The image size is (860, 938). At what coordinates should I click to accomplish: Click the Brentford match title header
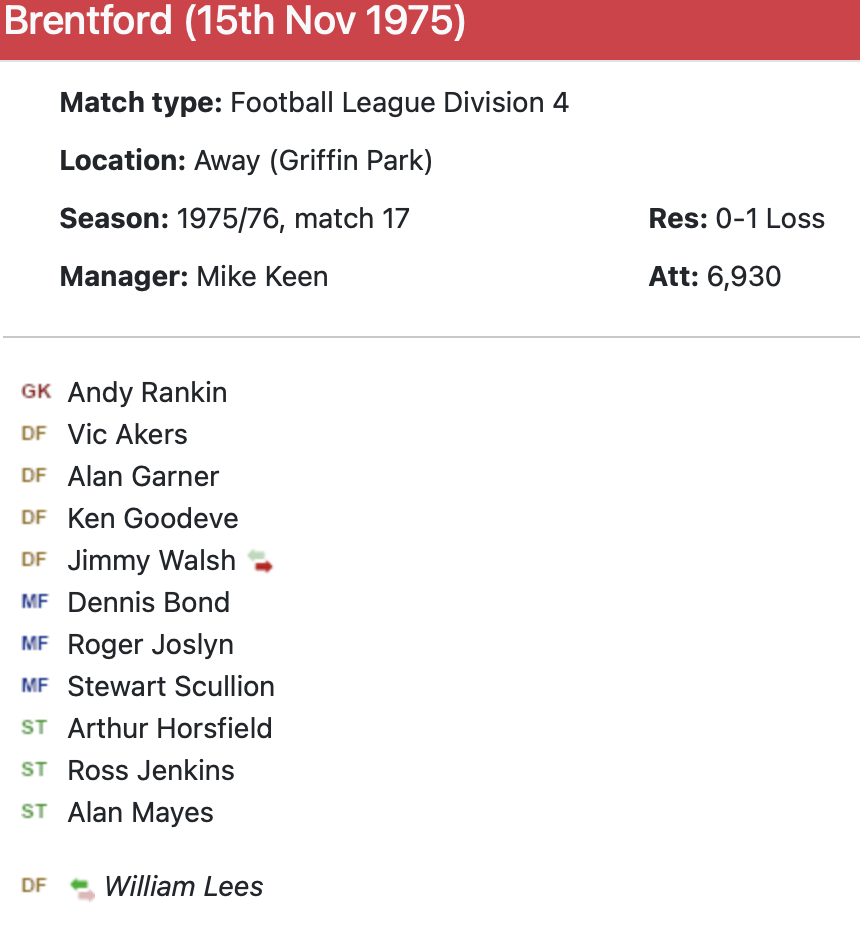(x=235, y=22)
